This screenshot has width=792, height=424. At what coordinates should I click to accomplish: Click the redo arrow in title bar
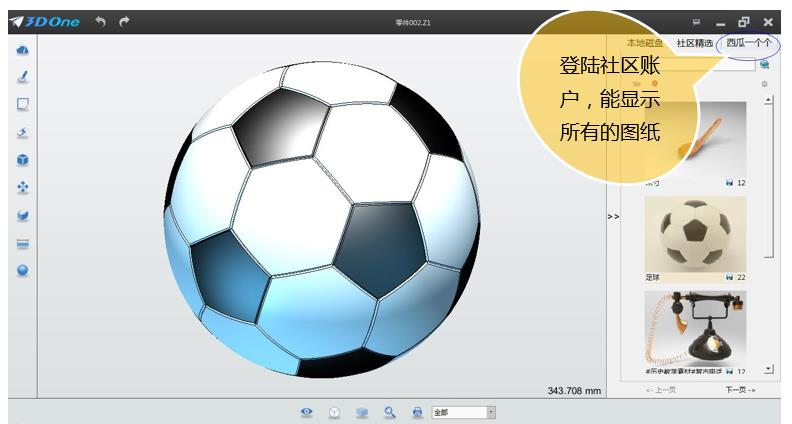coord(125,21)
